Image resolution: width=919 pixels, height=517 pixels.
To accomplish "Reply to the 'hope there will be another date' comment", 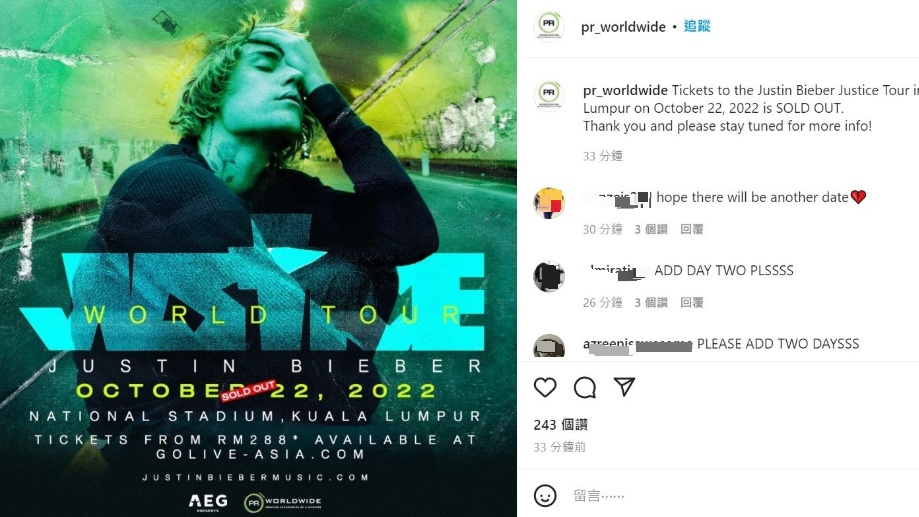I will click(x=692, y=229).
